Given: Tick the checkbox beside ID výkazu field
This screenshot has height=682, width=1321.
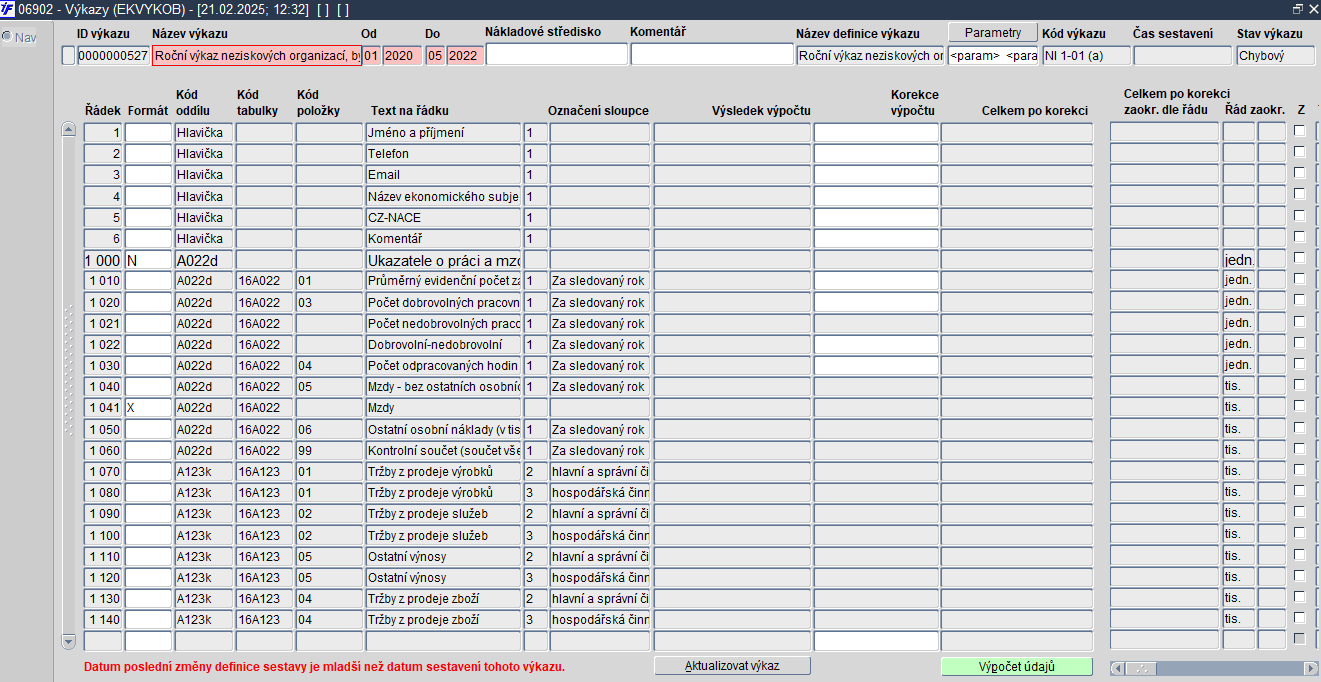Looking at the screenshot, I should tap(68, 56).
